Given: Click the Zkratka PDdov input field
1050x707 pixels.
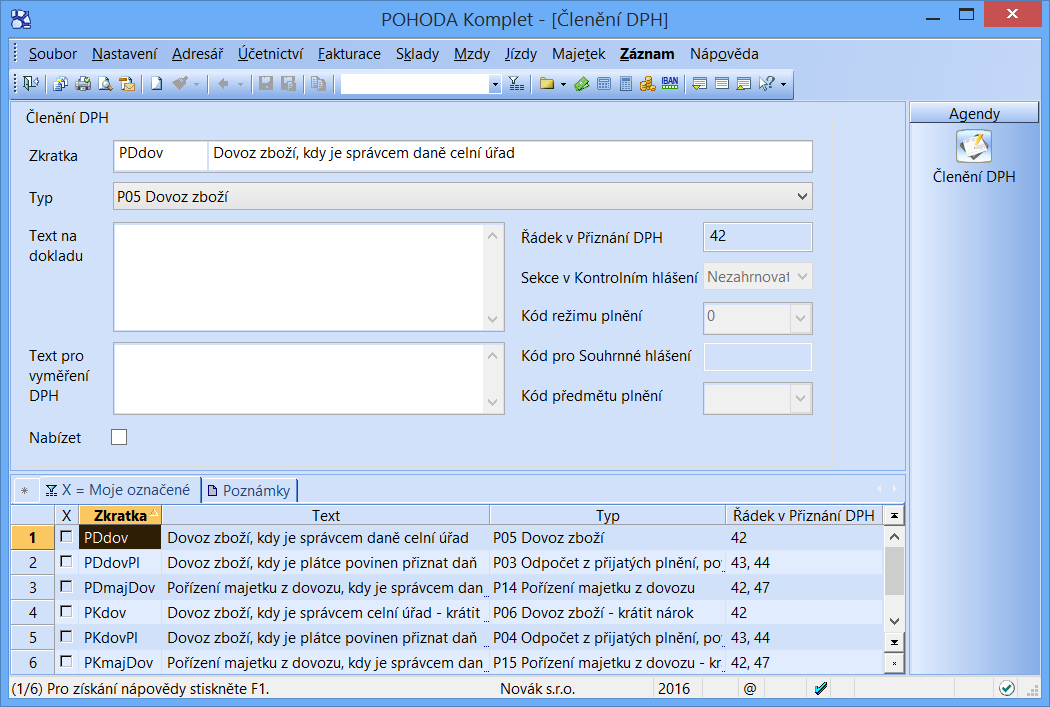Looking at the screenshot, I should click(161, 155).
